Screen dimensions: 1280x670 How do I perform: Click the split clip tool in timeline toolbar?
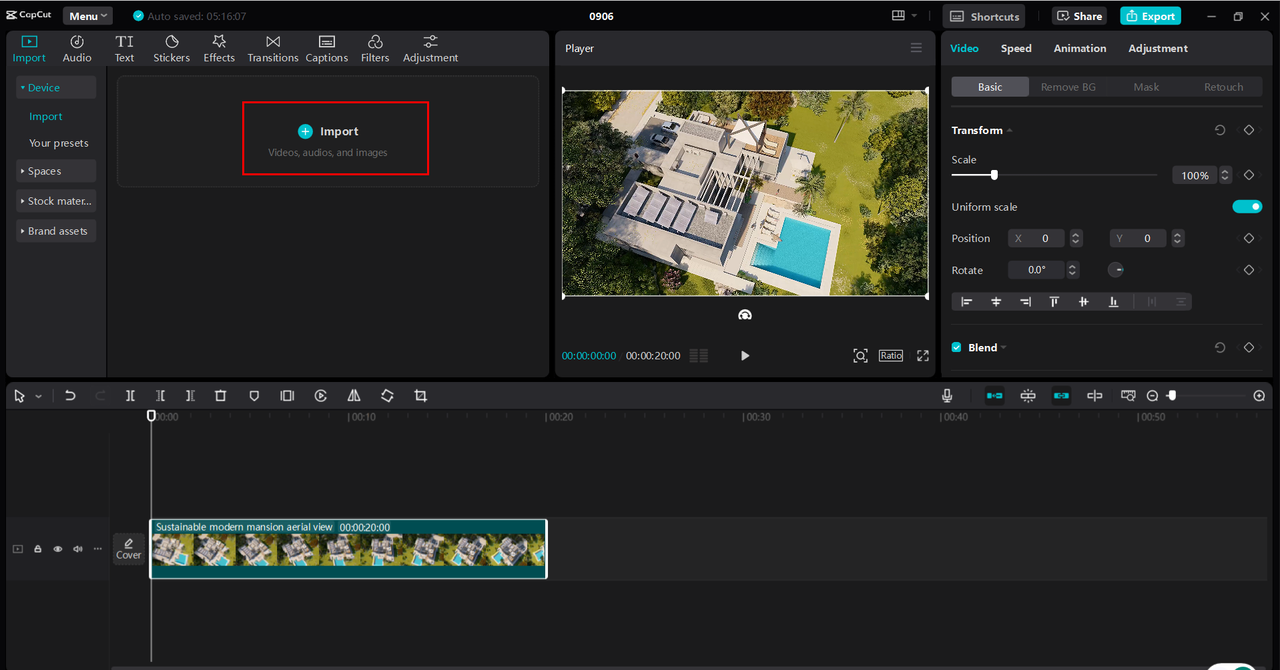click(x=130, y=396)
